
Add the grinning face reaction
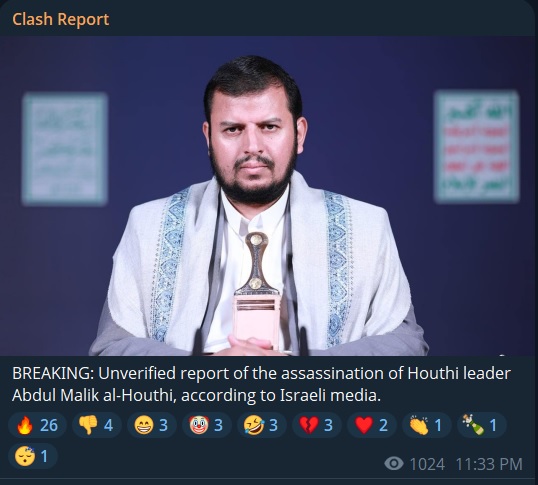[152, 425]
